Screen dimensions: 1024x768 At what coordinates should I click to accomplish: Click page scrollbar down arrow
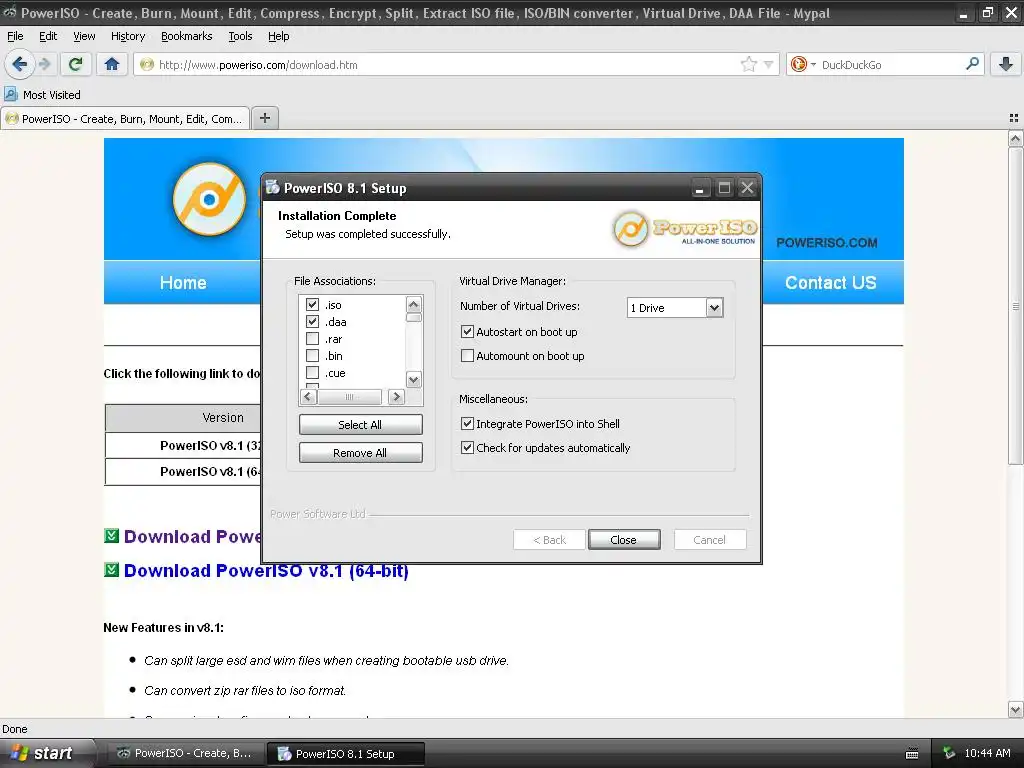(1015, 709)
